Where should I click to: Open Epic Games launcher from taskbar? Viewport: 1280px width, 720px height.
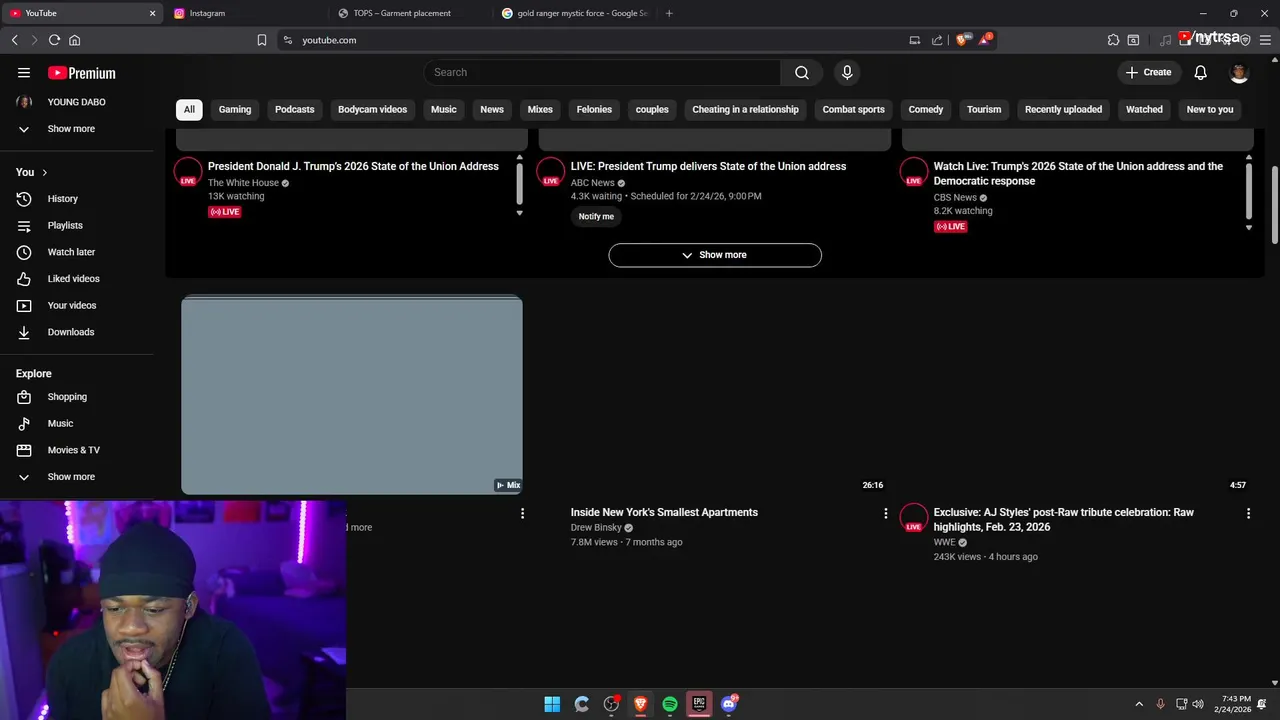[x=699, y=704]
